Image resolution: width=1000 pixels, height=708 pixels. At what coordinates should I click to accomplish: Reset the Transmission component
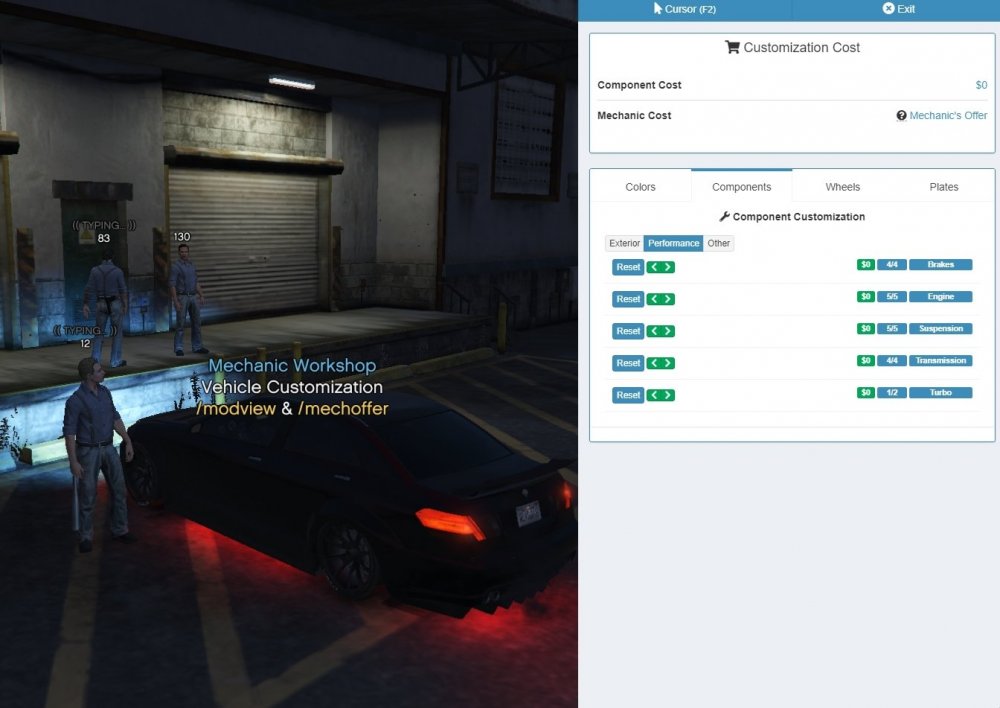pyautogui.click(x=628, y=363)
